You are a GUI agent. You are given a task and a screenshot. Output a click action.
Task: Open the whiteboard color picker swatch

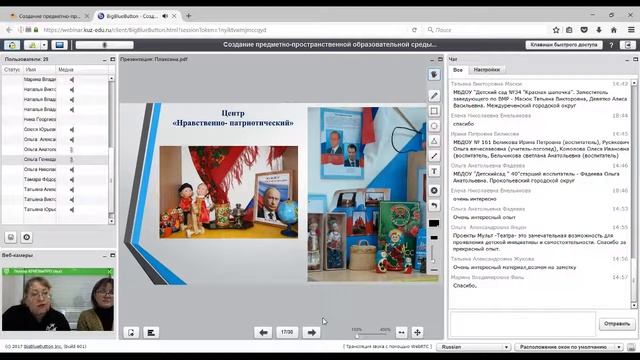434,223
